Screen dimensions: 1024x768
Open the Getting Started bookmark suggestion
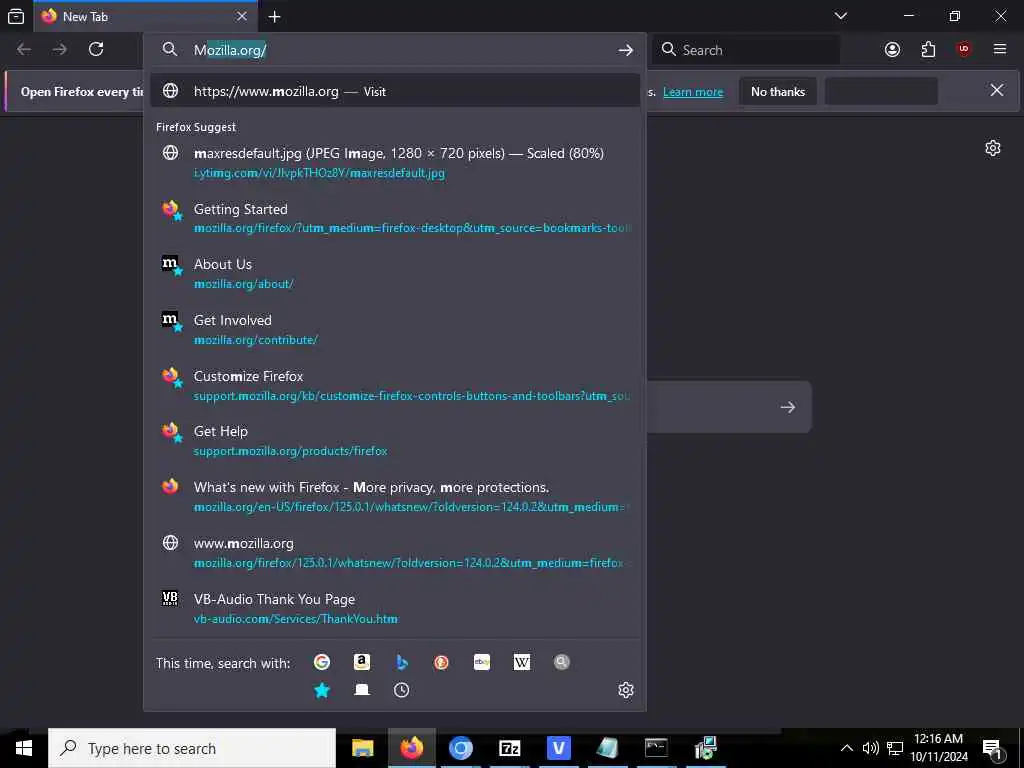coord(394,218)
